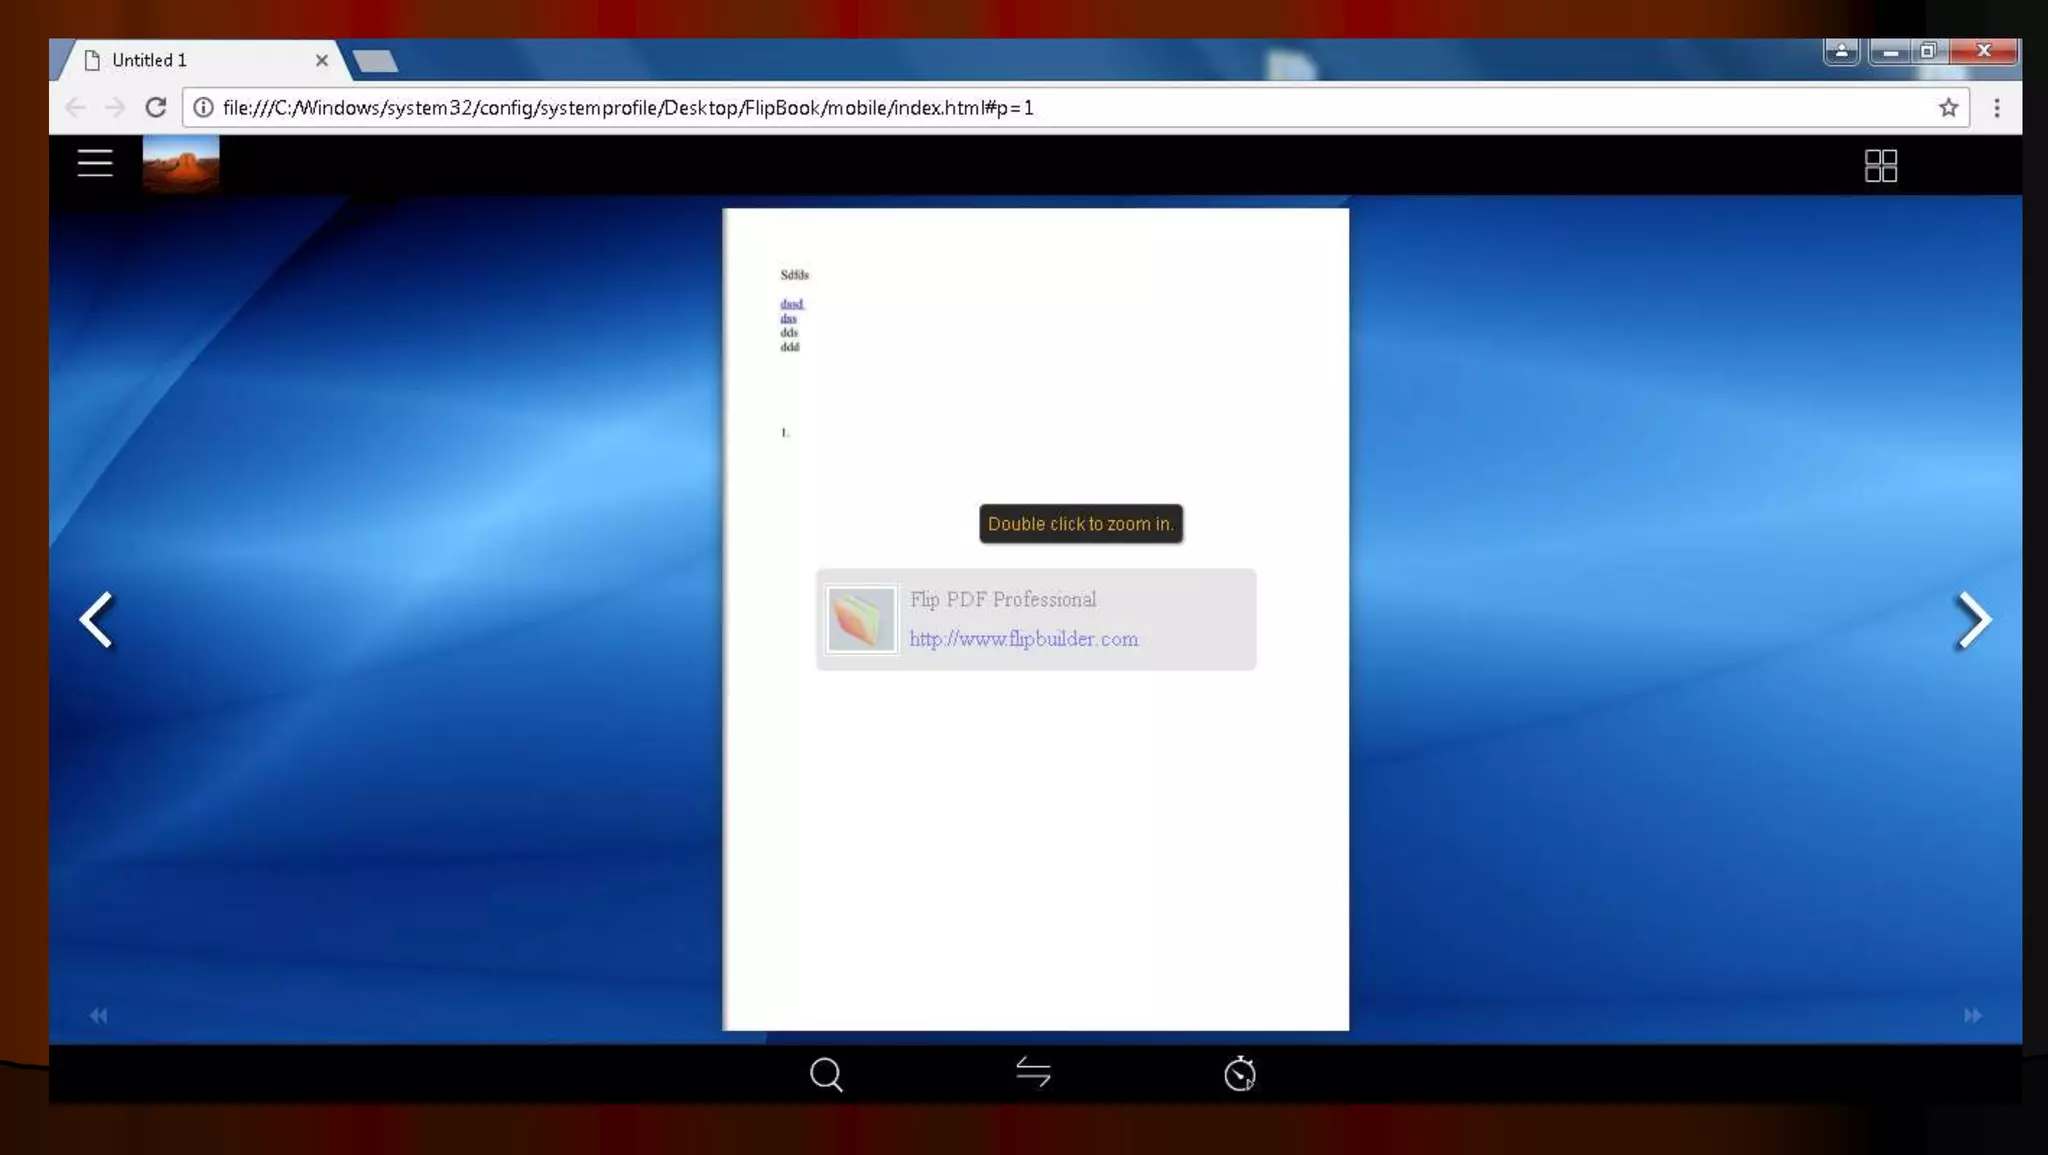
Task: Close the Untitled 1 tab
Action: [x=322, y=60]
